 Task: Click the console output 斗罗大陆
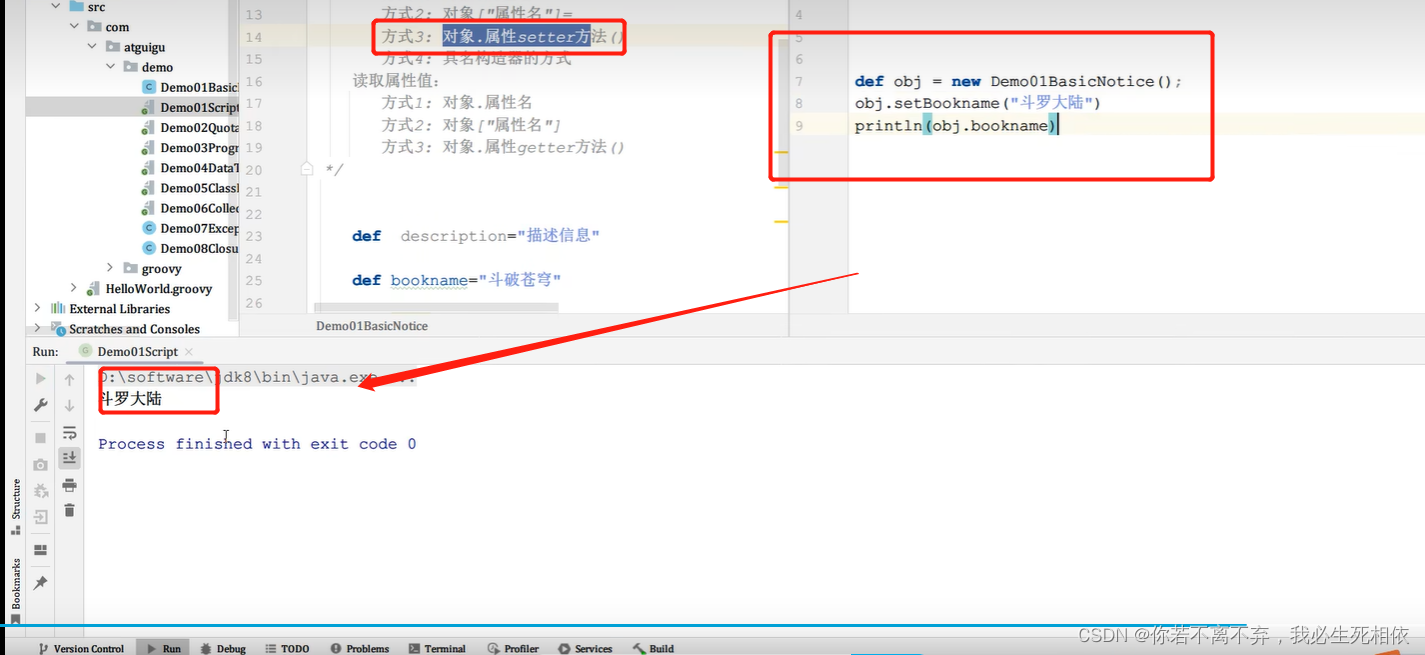pos(131,399)
